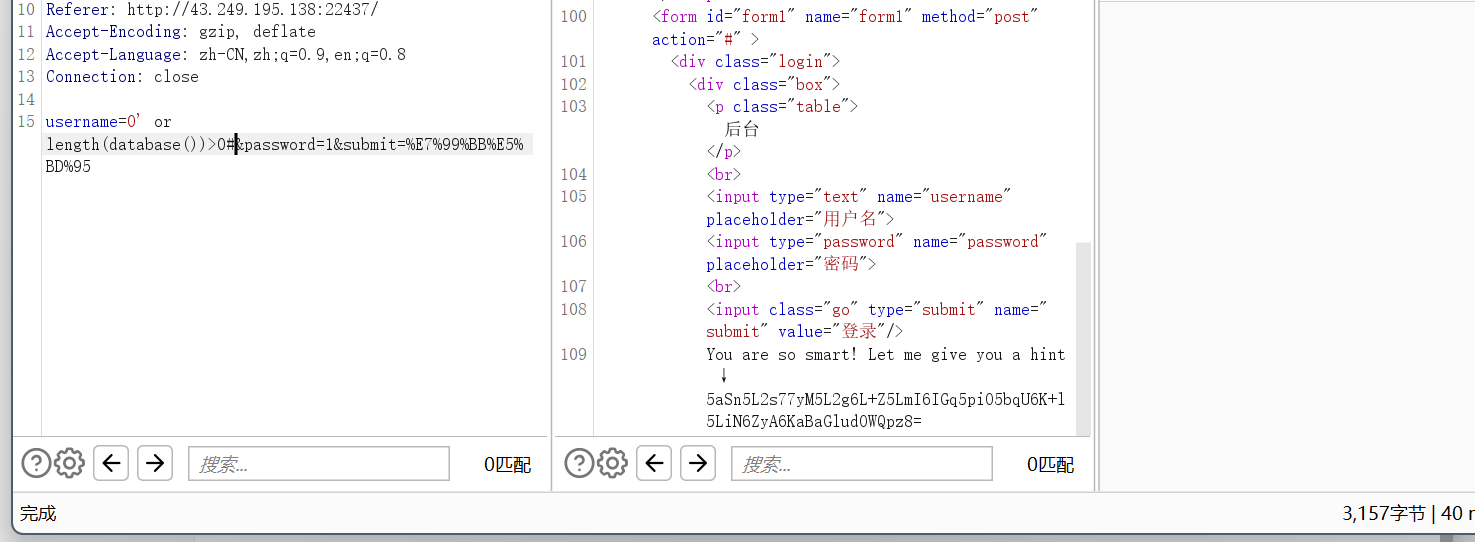Viewport: 1475px width, 542px height.
Task: Place cursor in username=0' or payload line
Action: point(108,122)
